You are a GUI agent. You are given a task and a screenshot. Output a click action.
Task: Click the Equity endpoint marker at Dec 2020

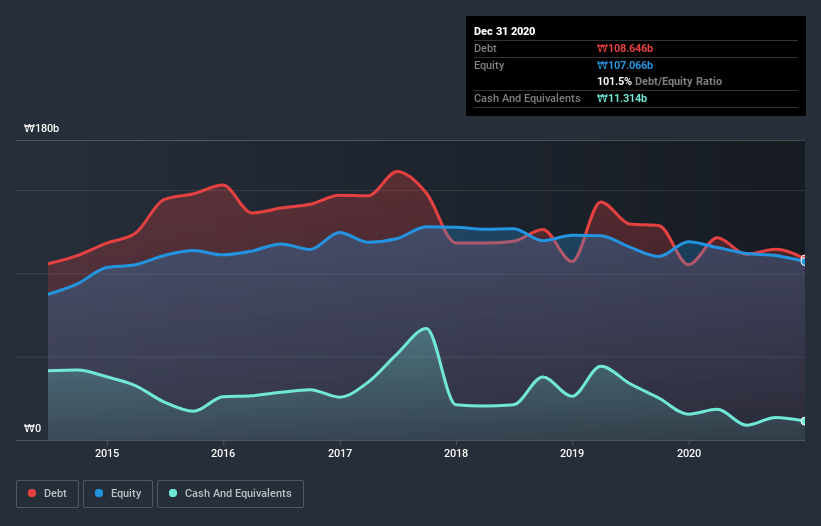click(x=804, y=261)
